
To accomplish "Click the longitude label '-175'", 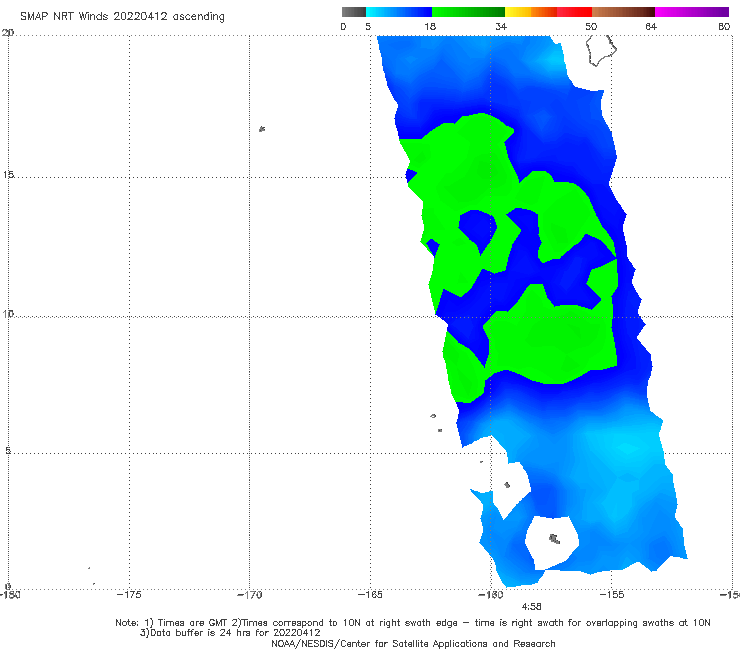I will [x=129, y=595].
